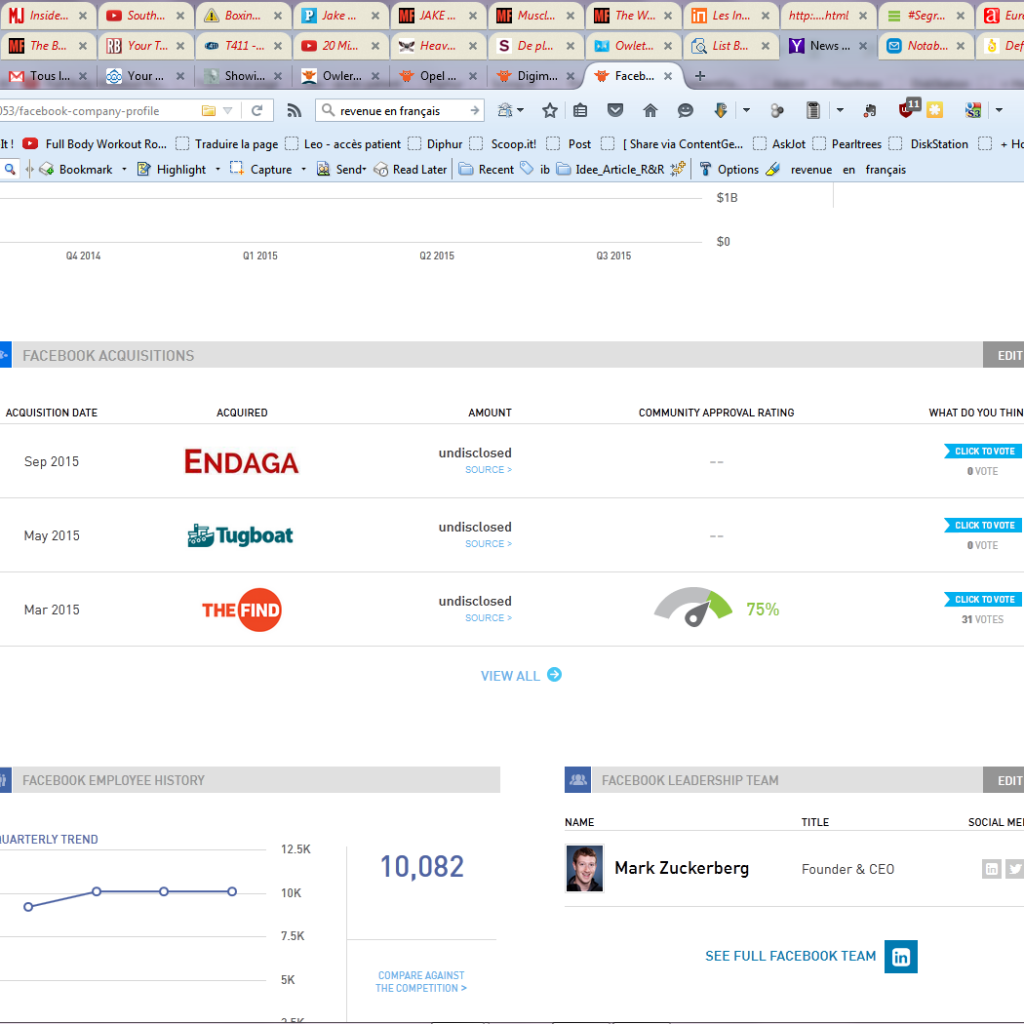Viewport: 1024px width, 1024px height.
Task: Click the leadership team people icon
Action: pyautogui.click(x=578, y=780)
